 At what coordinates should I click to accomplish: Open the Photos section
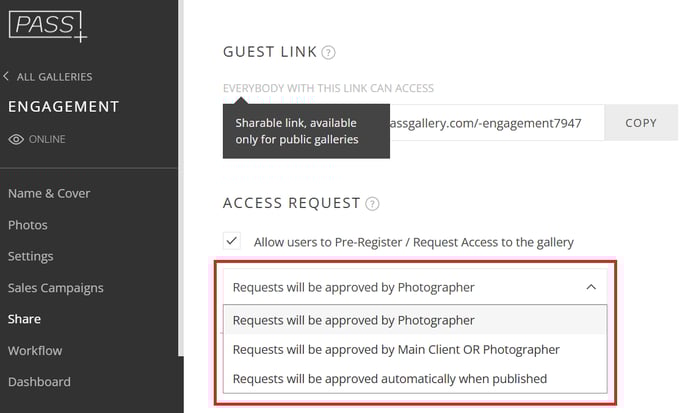pos(28,225)
